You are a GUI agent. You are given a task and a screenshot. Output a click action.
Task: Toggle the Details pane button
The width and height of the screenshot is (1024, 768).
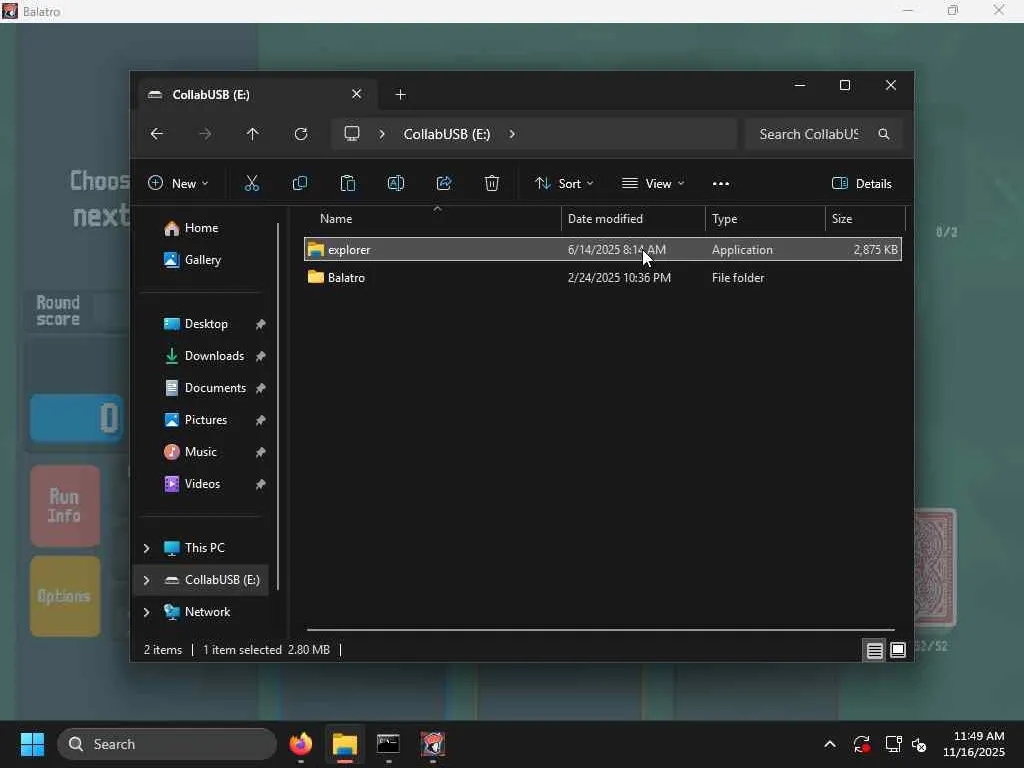[862, 184]
